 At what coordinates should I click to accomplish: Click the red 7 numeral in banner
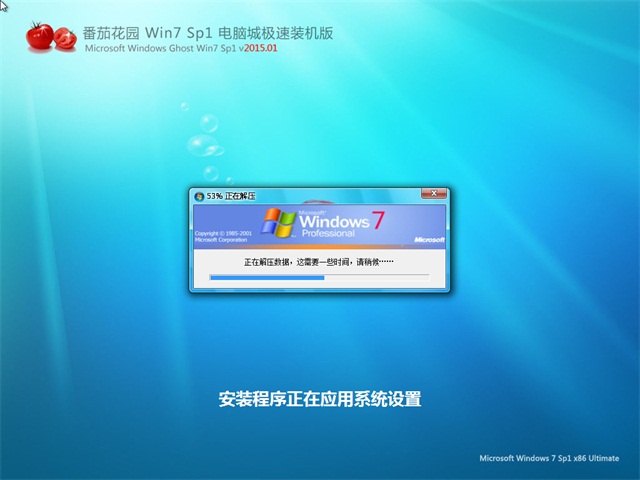(378, 219)
